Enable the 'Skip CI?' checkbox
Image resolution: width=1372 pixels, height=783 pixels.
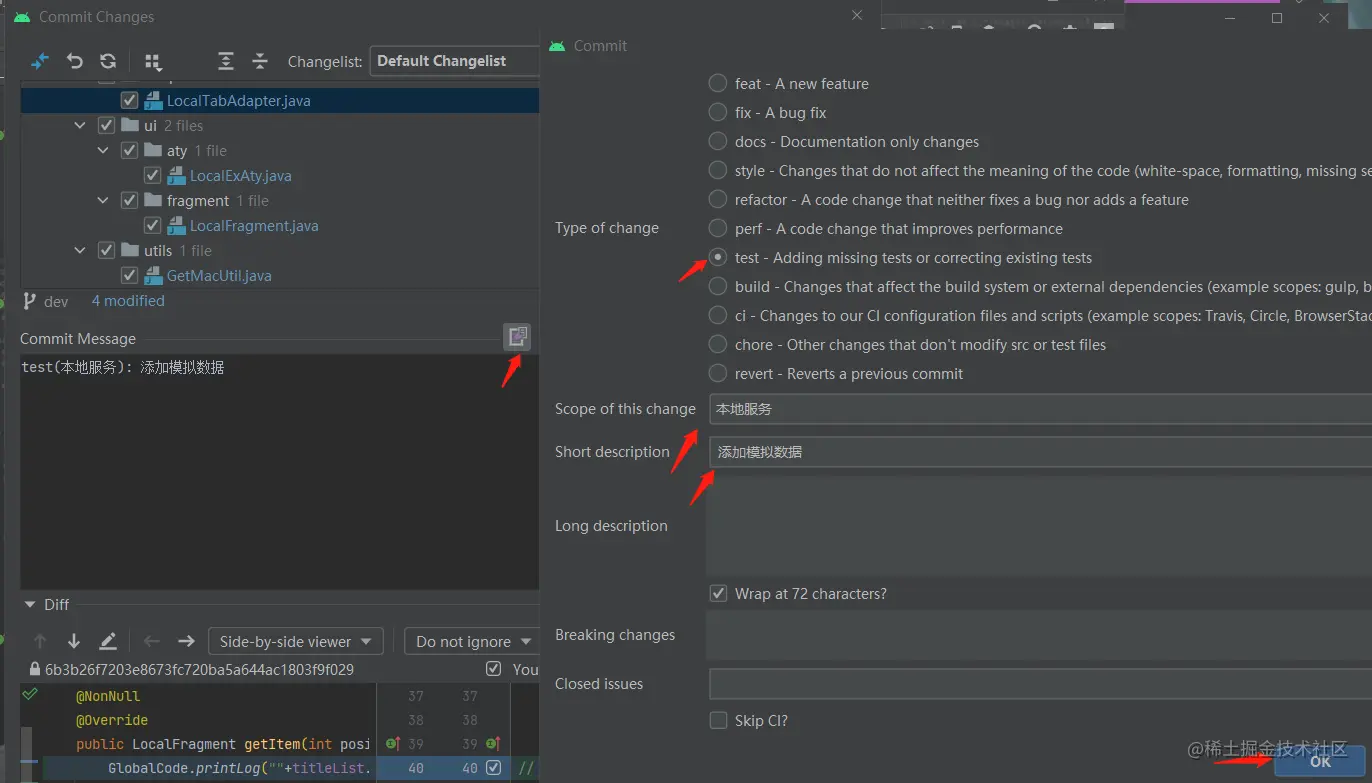tap(718, 720)
